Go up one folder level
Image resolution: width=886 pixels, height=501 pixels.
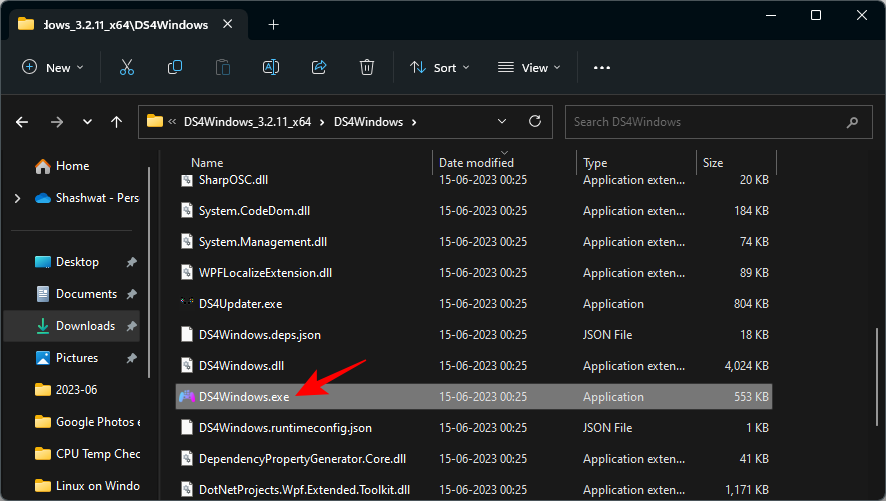[x=116, y=122]
